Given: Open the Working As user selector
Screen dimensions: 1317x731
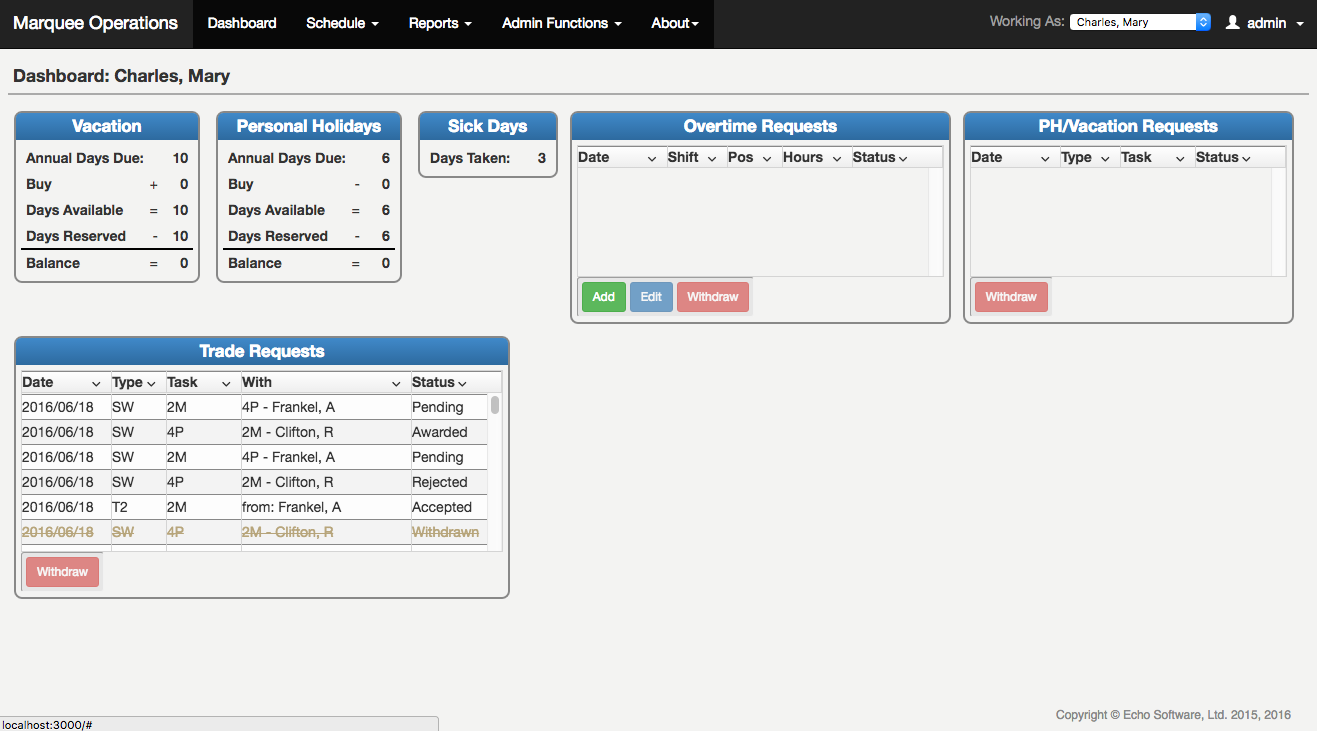Looking at the screenshot, I should (1140, 22).
